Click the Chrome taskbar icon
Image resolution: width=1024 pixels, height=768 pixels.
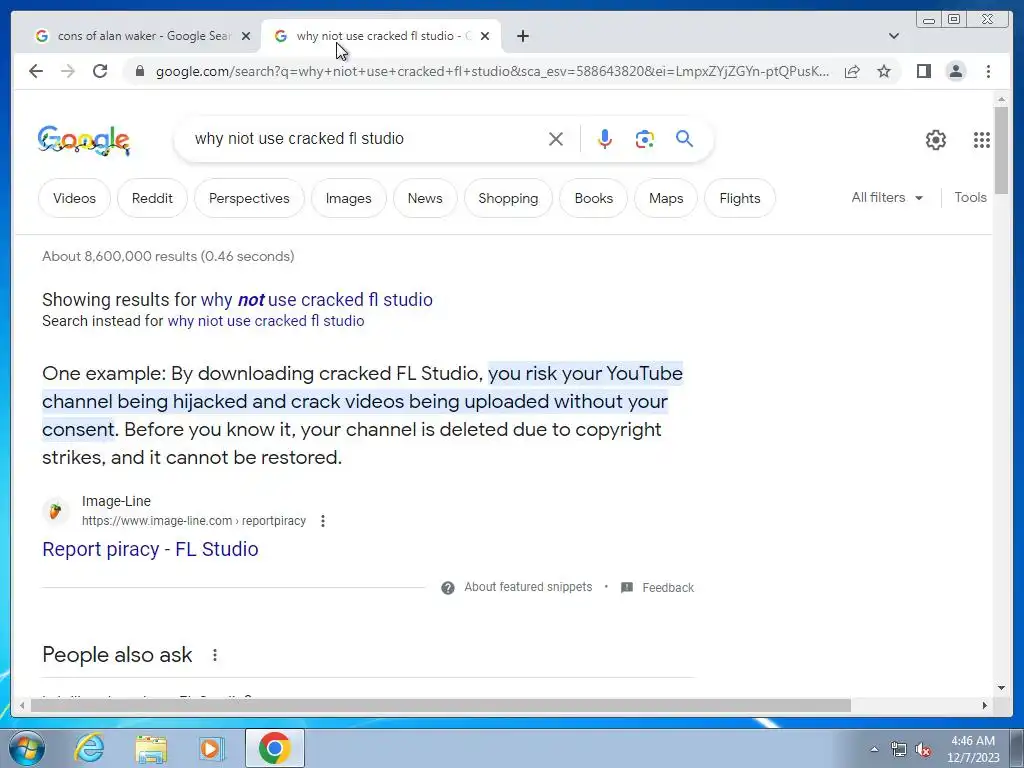click(274, 748)
